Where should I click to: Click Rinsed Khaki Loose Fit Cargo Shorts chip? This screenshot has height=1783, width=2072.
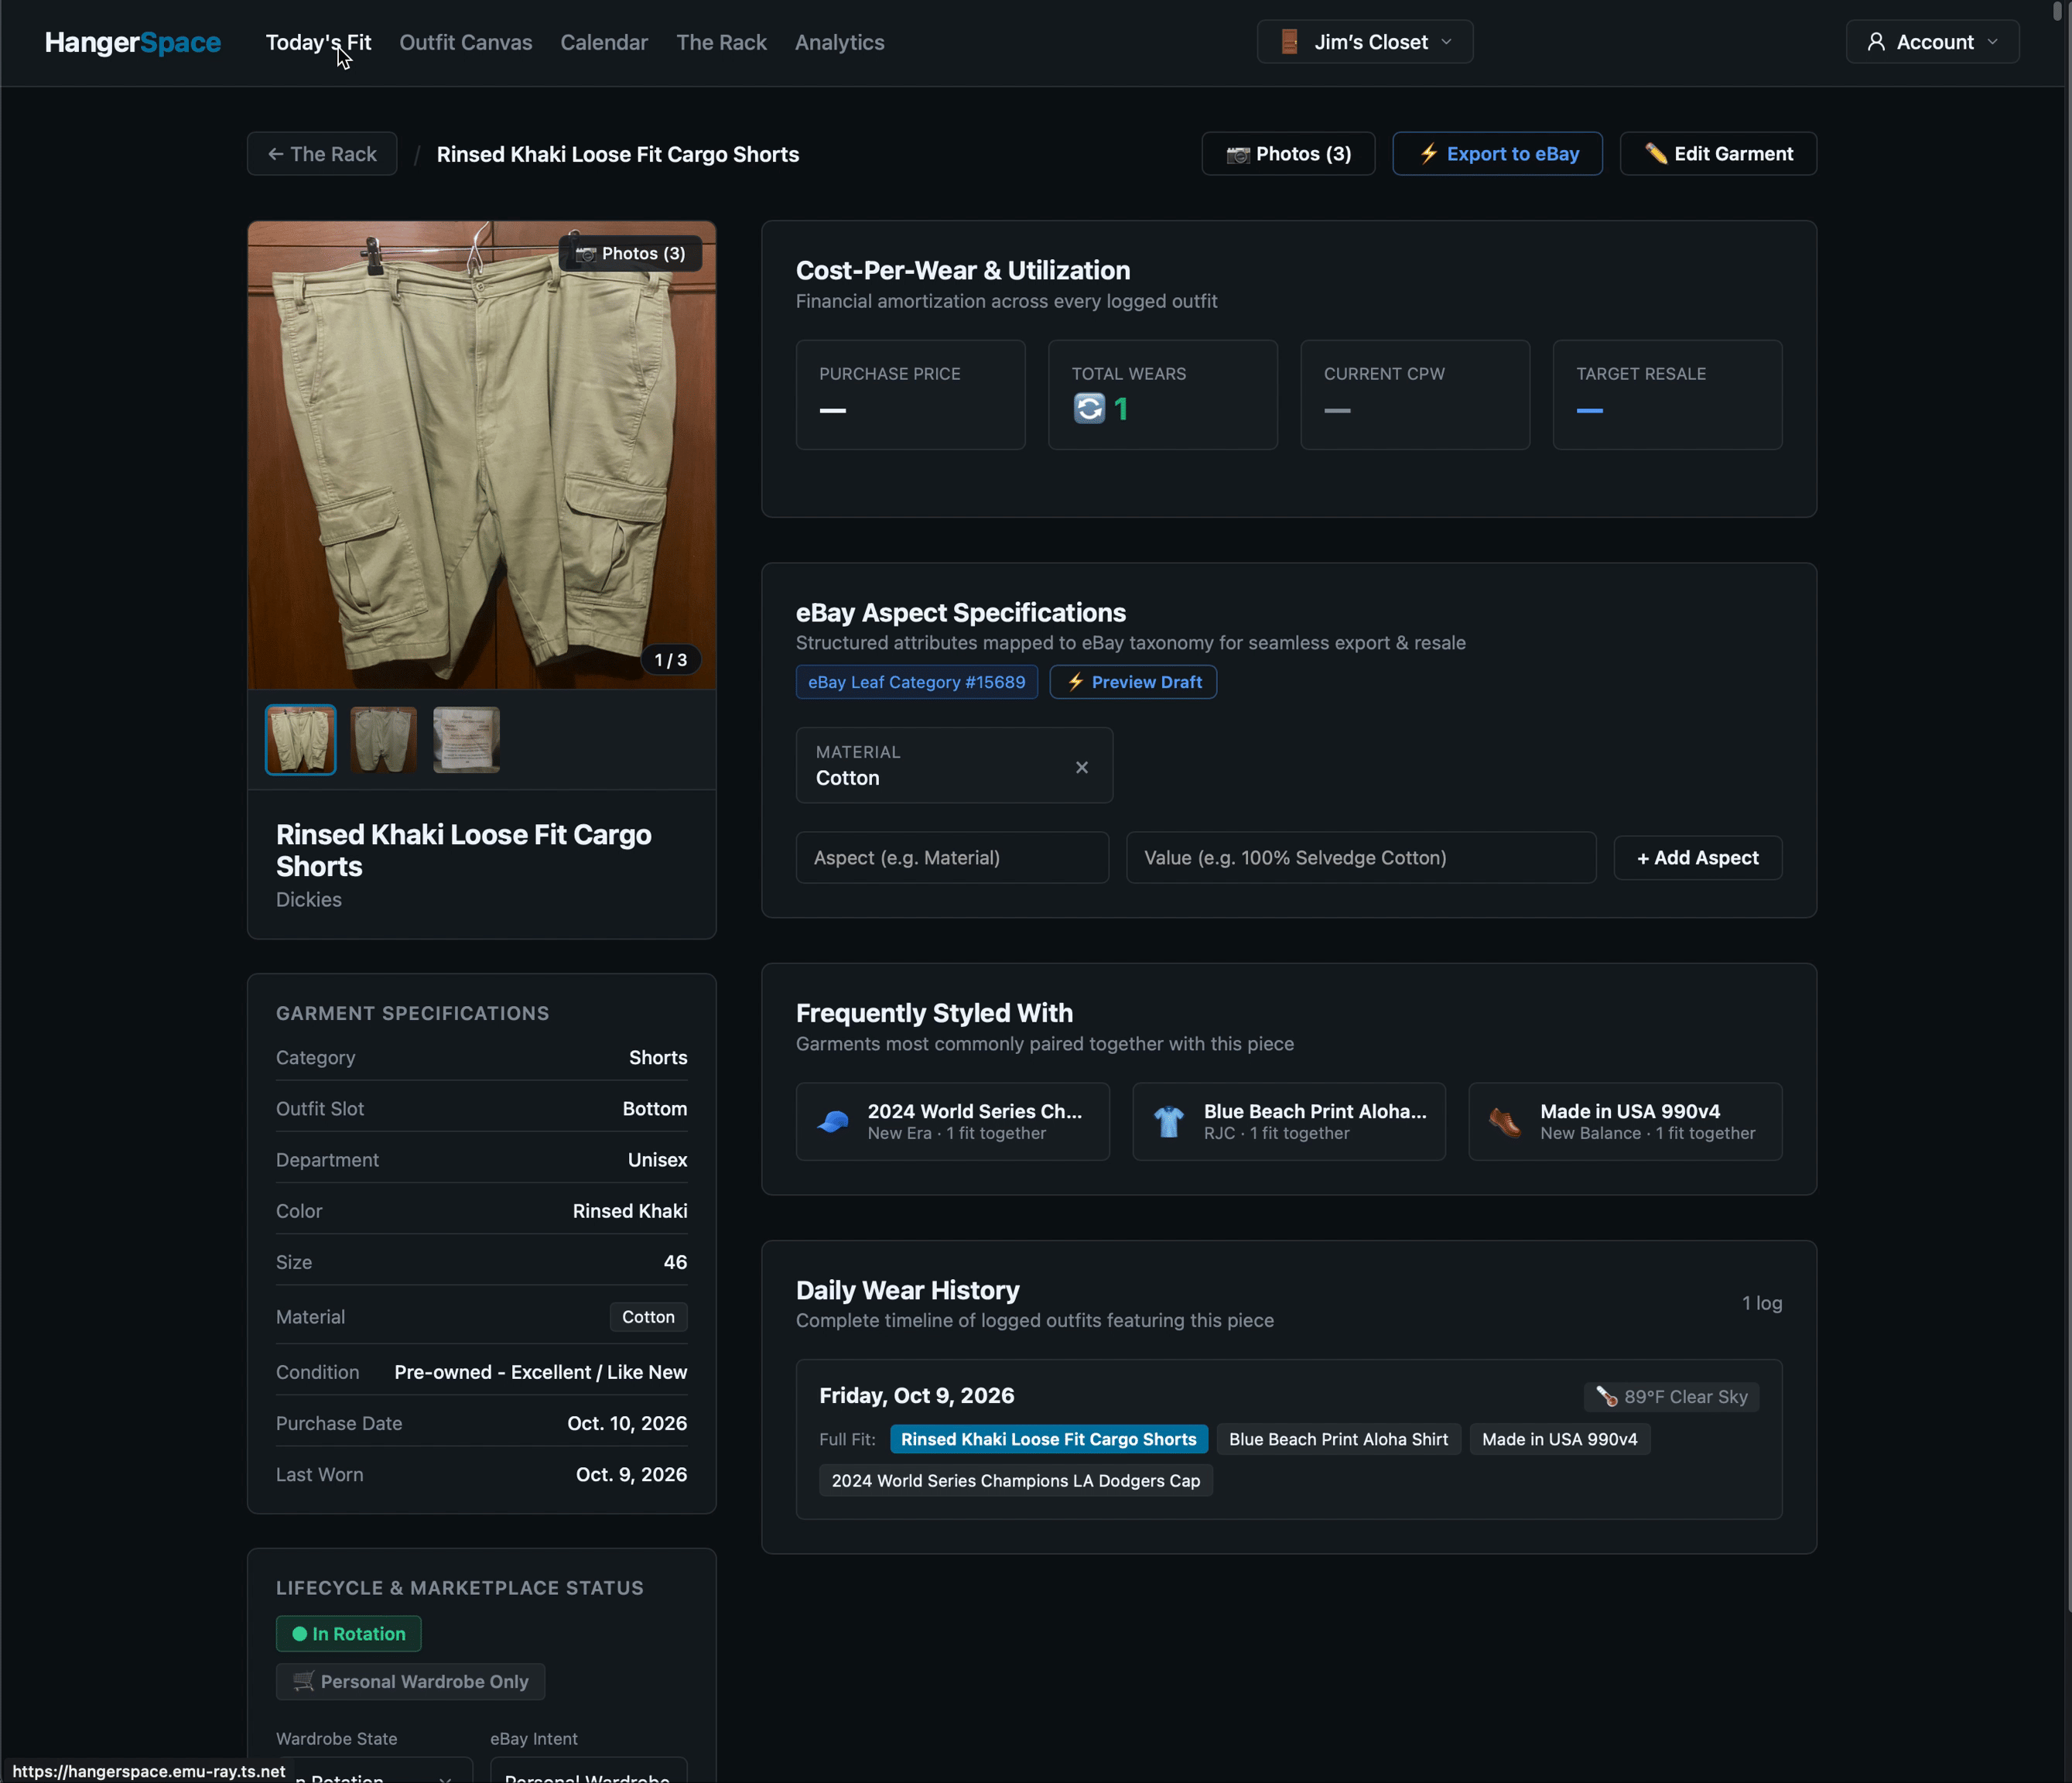(x=1048, y=1440)
